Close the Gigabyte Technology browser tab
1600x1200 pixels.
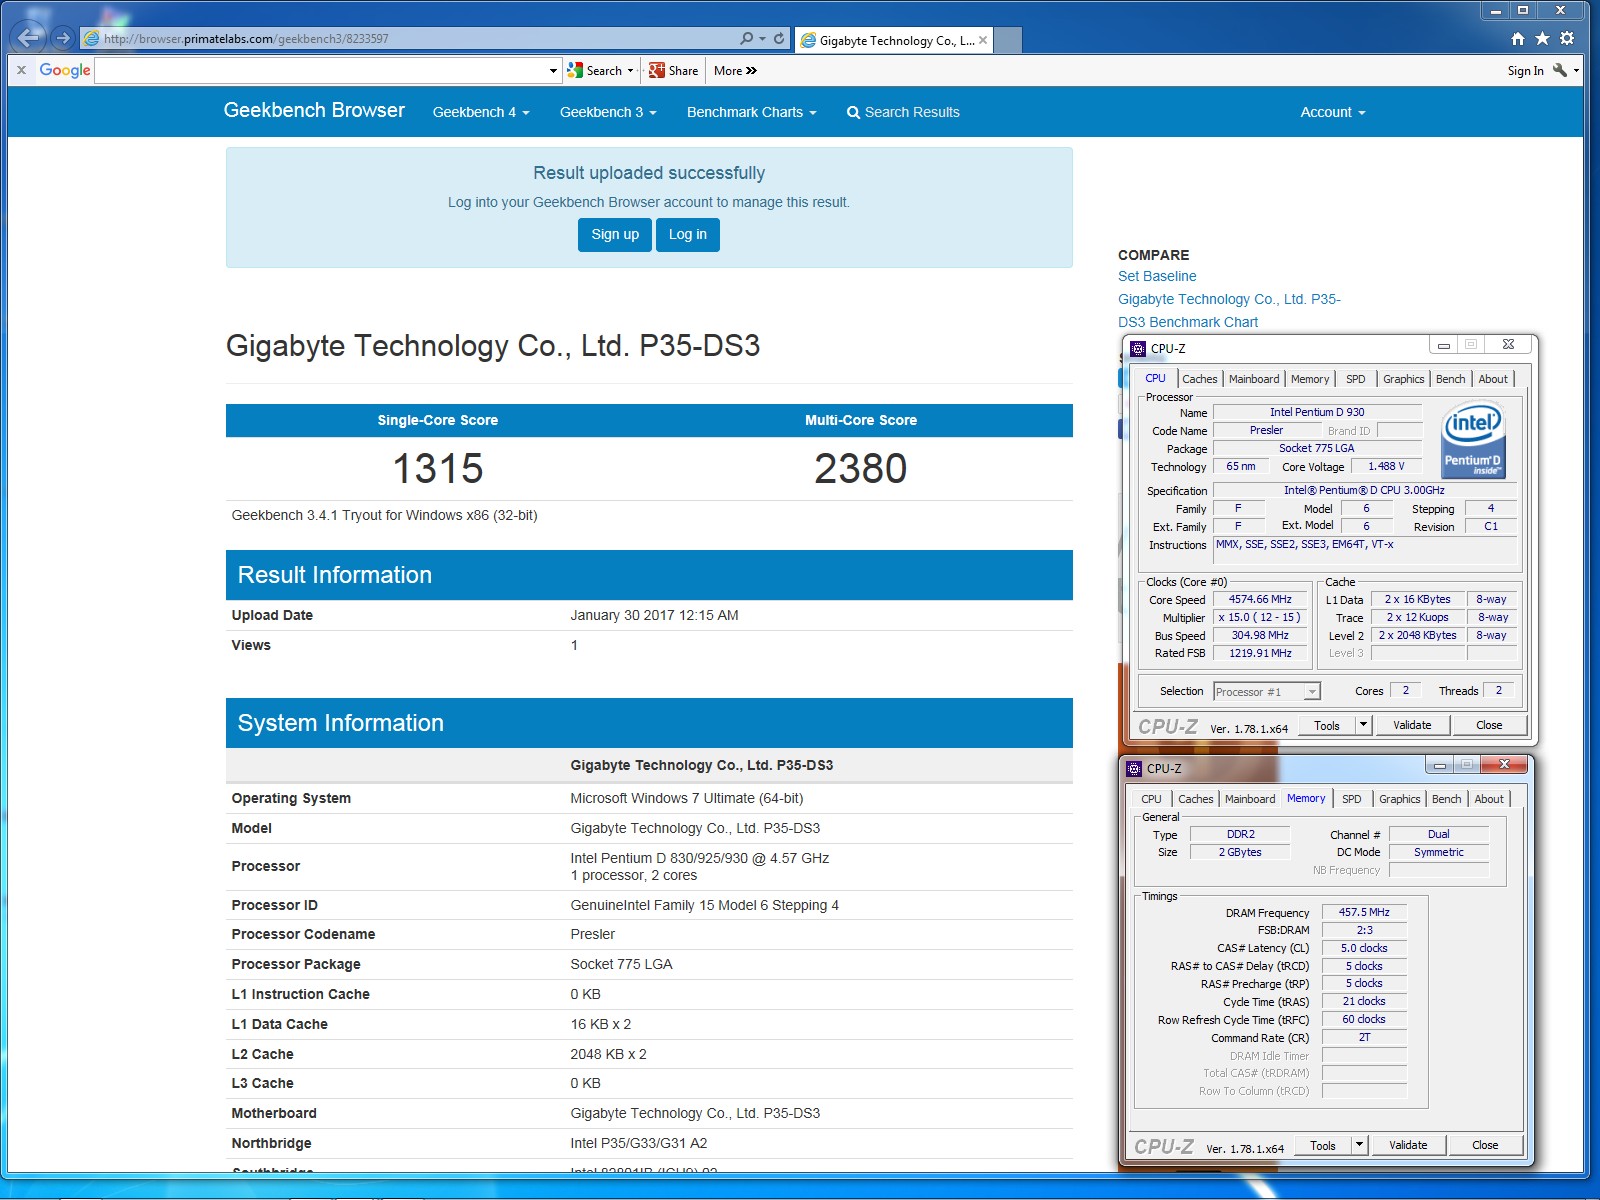(x=983, y=40)
